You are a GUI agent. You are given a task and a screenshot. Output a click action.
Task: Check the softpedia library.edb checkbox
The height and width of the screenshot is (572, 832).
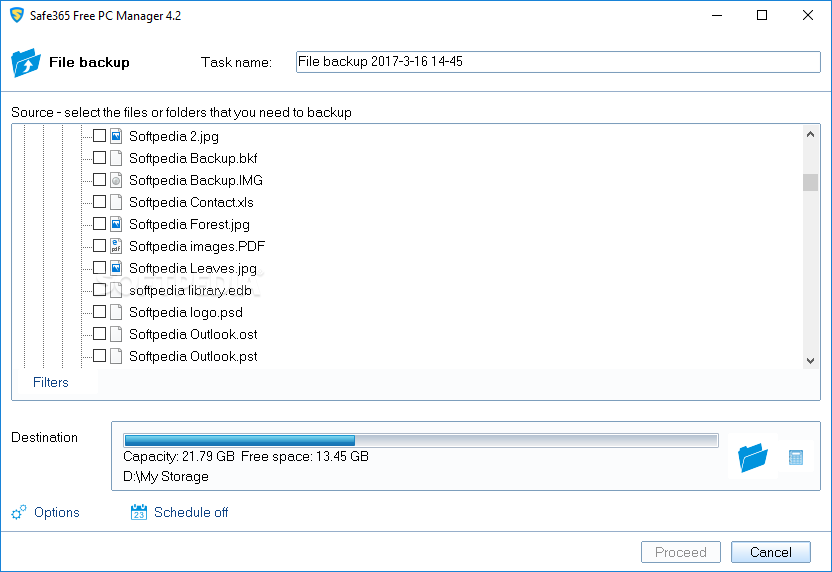click(99, 290)
